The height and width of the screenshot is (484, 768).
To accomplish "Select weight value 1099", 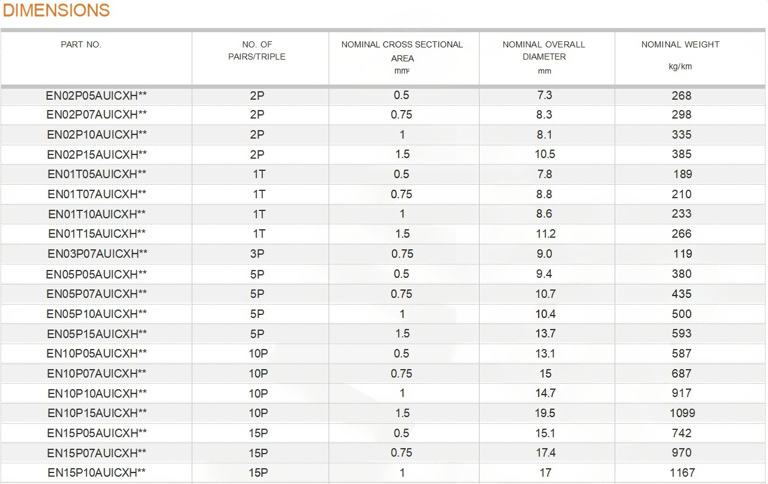I will pos(682,413).
